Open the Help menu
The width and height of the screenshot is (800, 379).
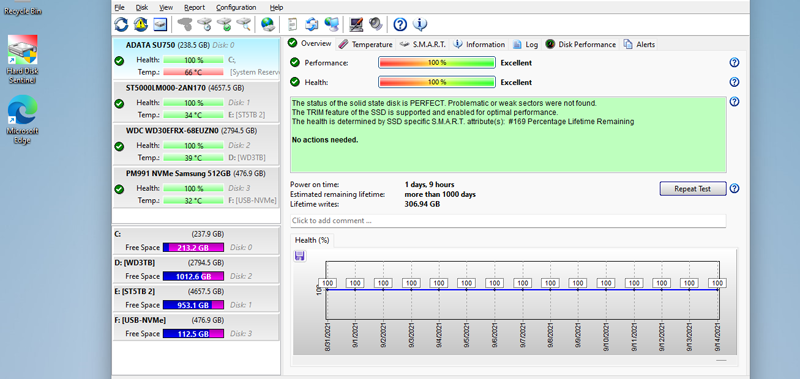[x=277, y=8]
